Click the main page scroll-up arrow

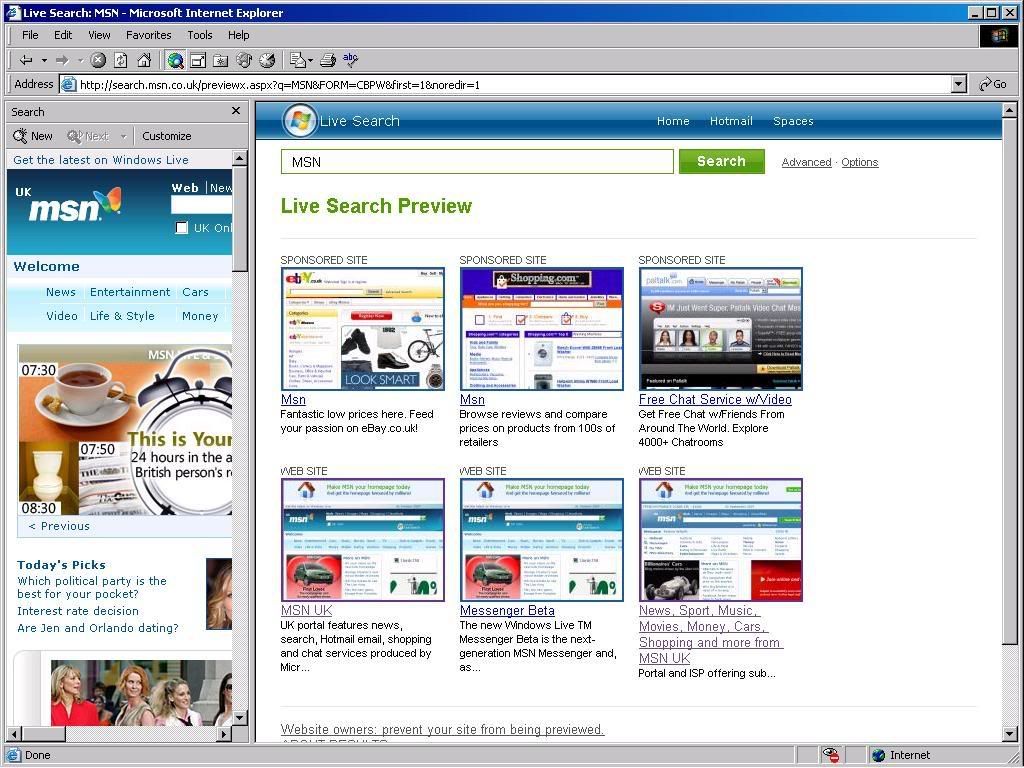1010,110
